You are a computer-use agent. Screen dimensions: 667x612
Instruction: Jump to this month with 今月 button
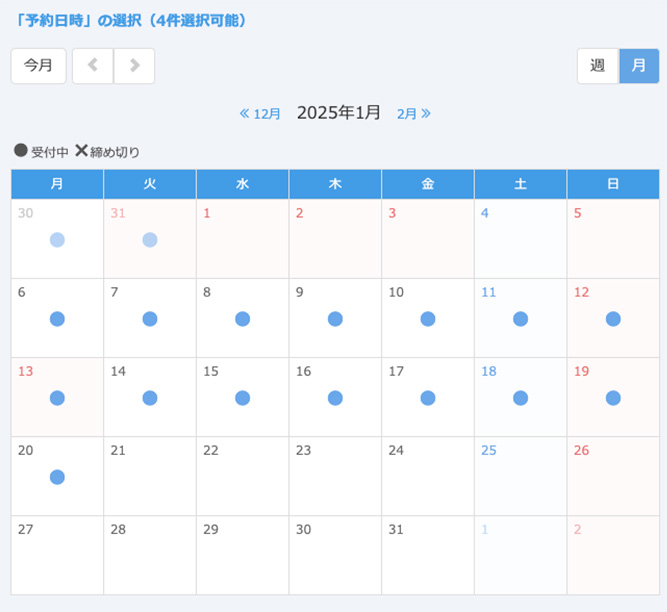(x=39, y=66)
